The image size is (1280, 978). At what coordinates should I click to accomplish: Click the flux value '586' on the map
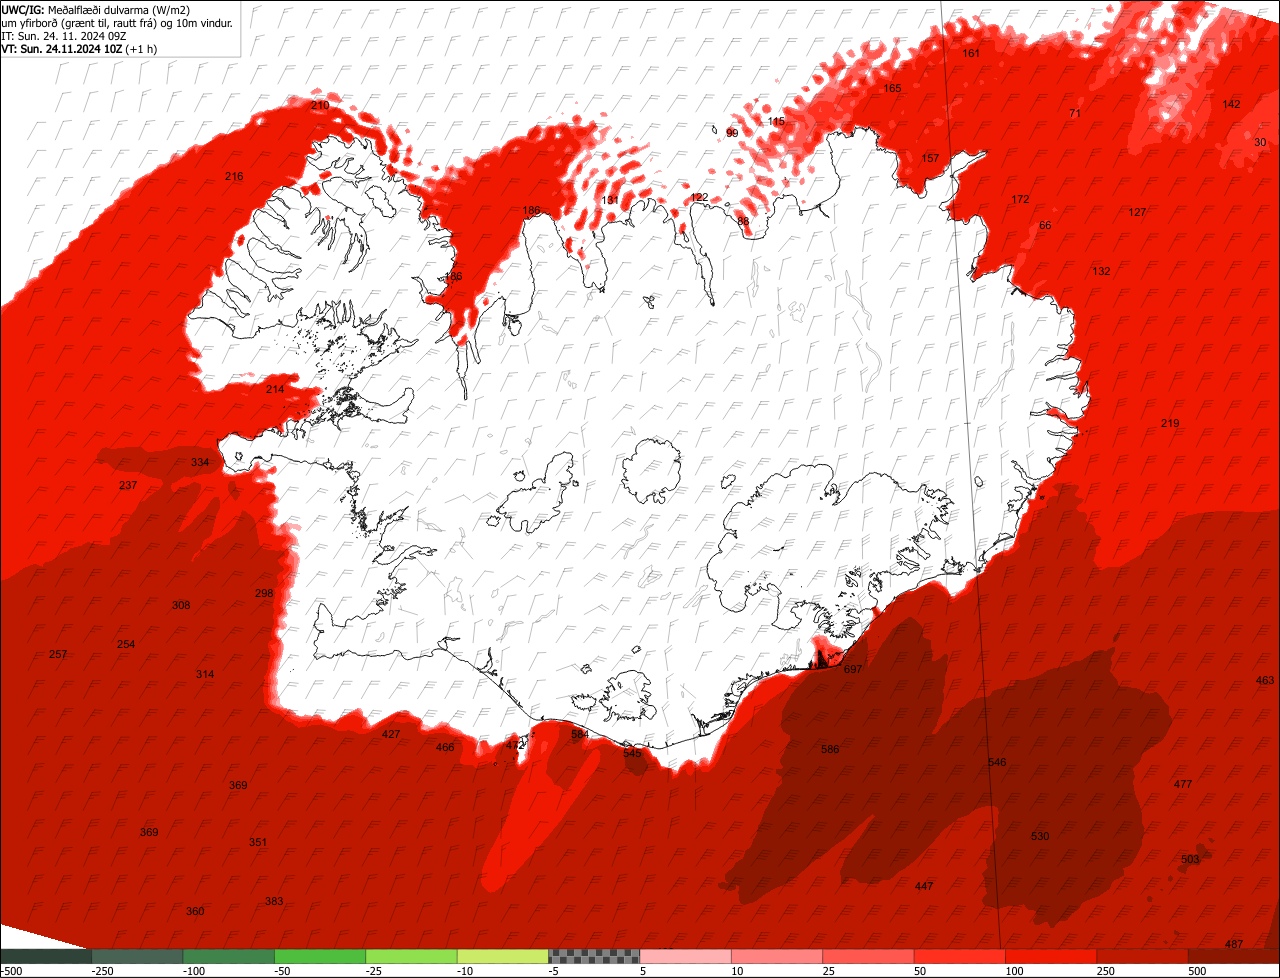(830, 749)
